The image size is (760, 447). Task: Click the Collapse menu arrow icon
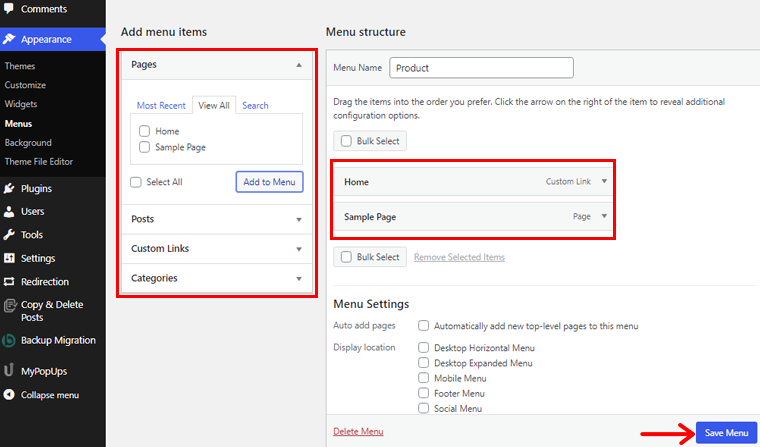pos(9,395)
